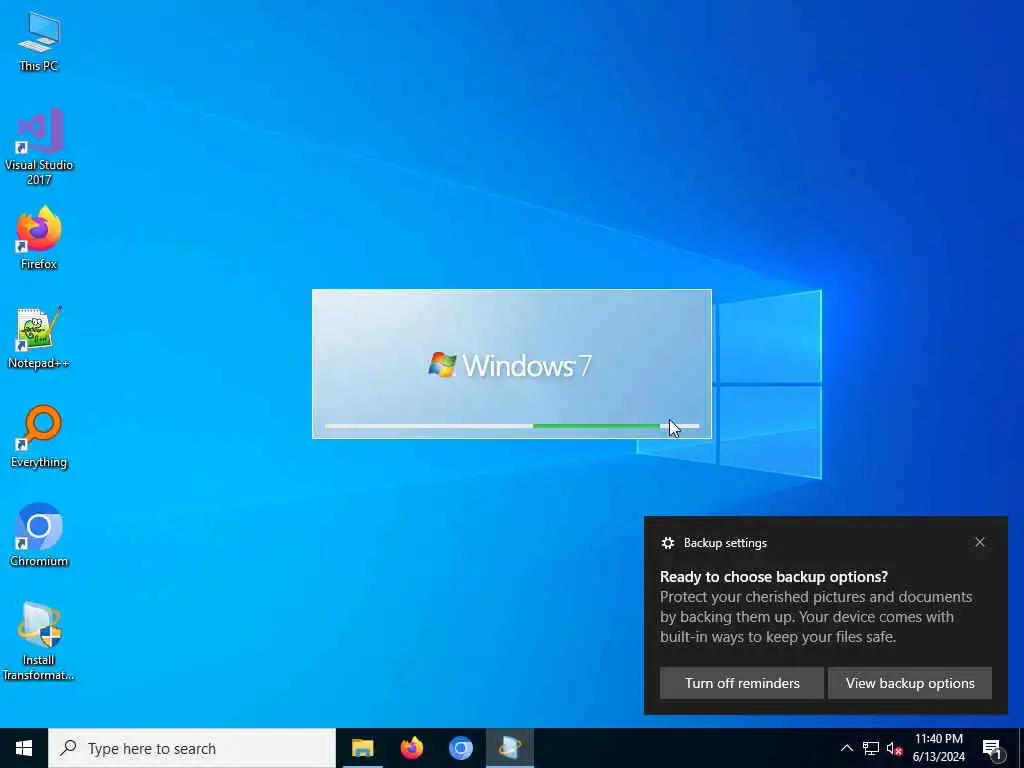Open the clock showing 11:40 PM
Viewport: 1024px width, 768px height.
(938, 748)
